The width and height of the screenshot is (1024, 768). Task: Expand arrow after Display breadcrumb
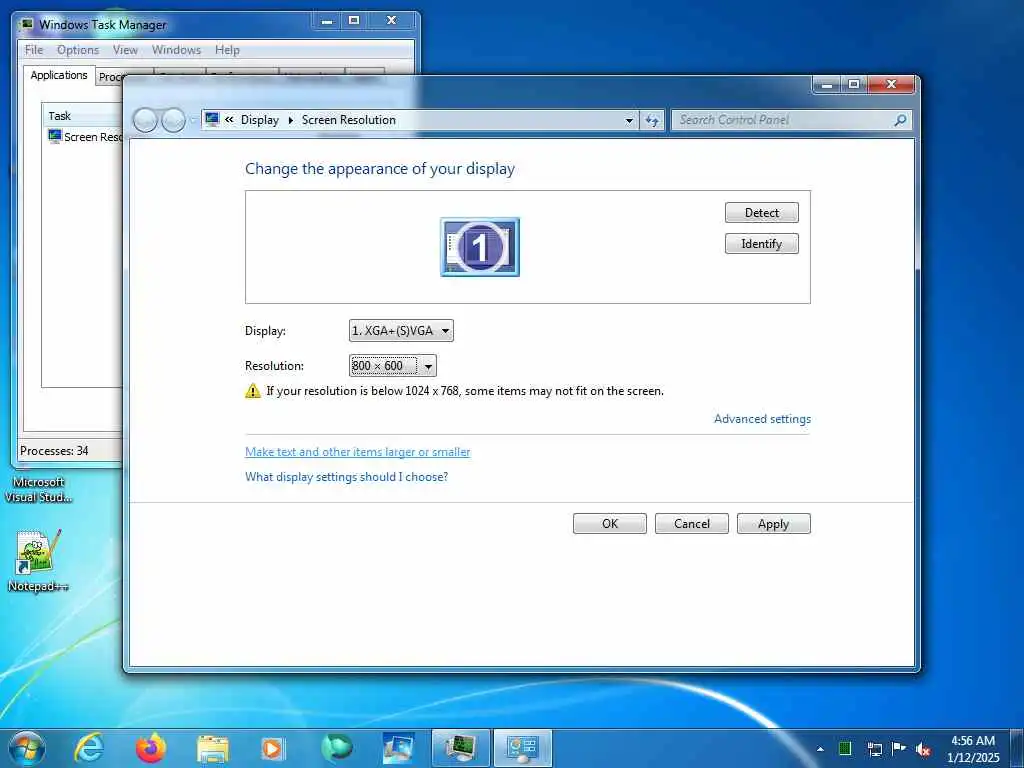pyautogui.click(x=291, y=120)
